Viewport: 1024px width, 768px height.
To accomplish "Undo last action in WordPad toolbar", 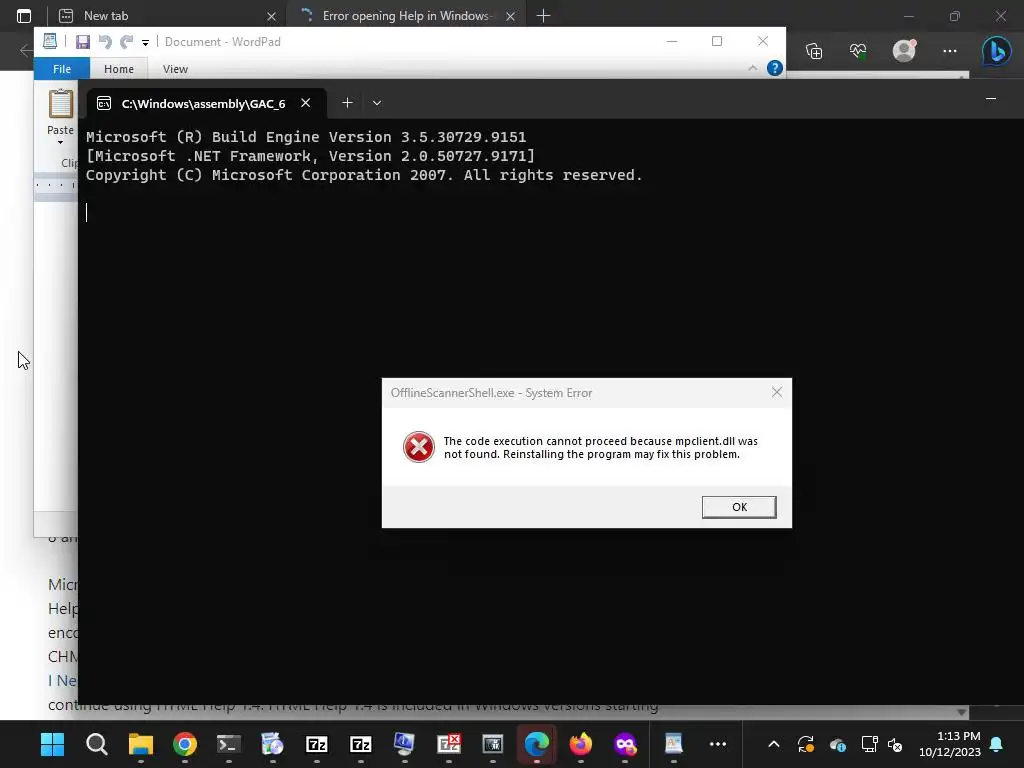I will click(104, 42).
